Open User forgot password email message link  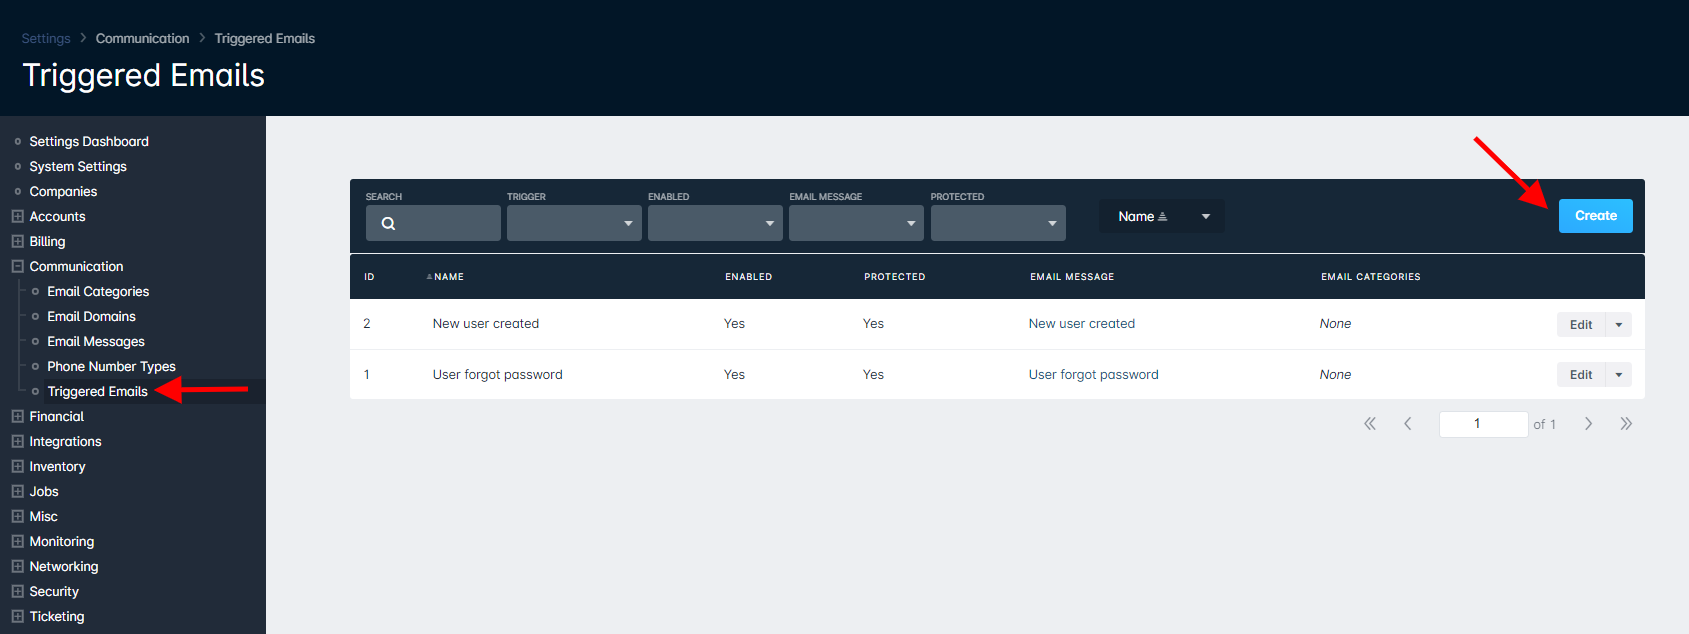point(1094,375)
